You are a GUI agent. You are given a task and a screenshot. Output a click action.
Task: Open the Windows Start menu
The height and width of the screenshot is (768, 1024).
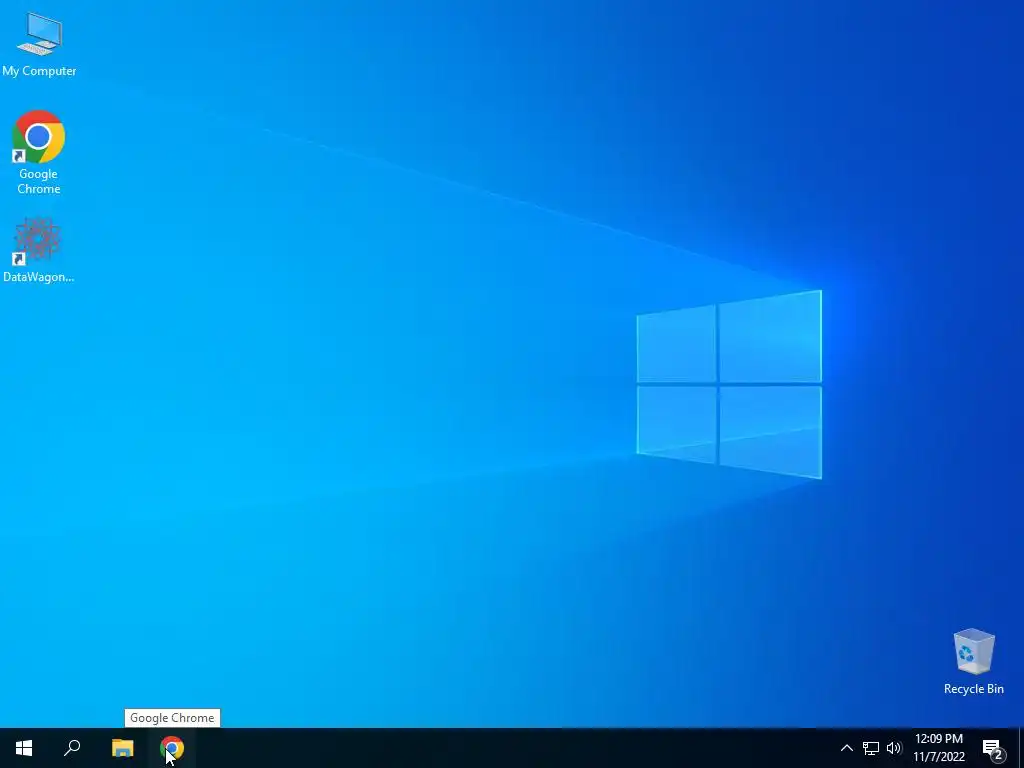24,748
